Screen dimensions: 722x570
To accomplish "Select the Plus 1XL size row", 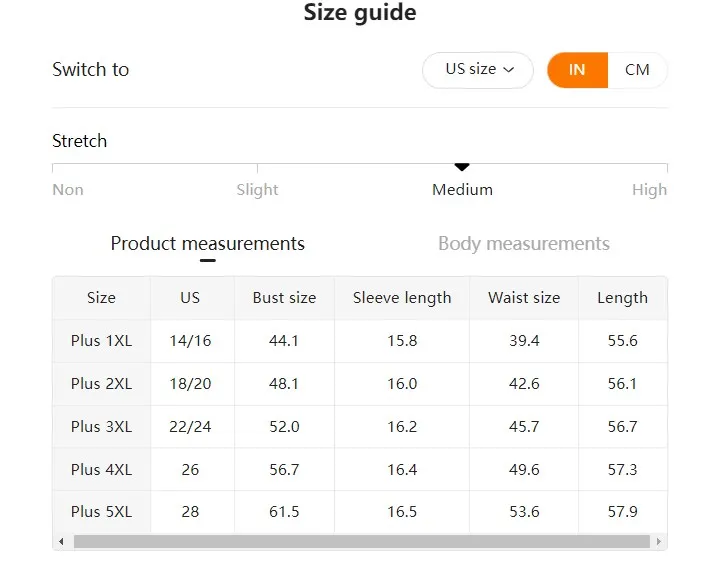I will (x=360, y=341).
